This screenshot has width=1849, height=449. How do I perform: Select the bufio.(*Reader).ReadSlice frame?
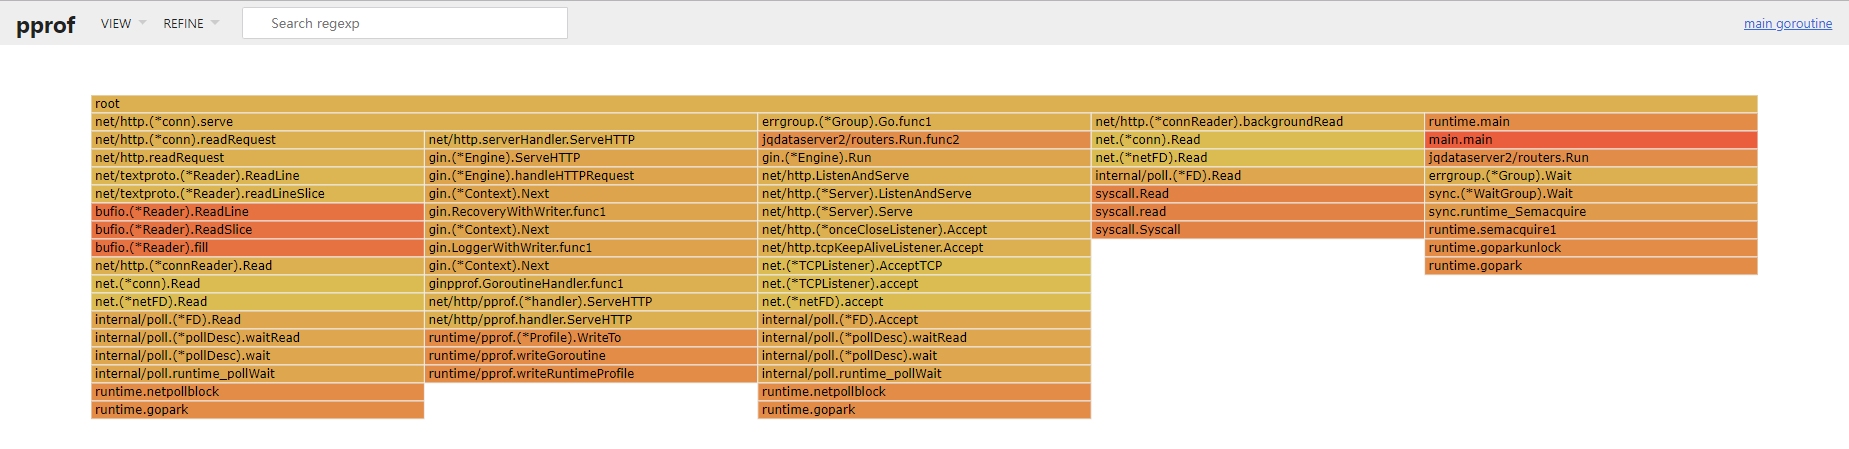coord(258,230)
